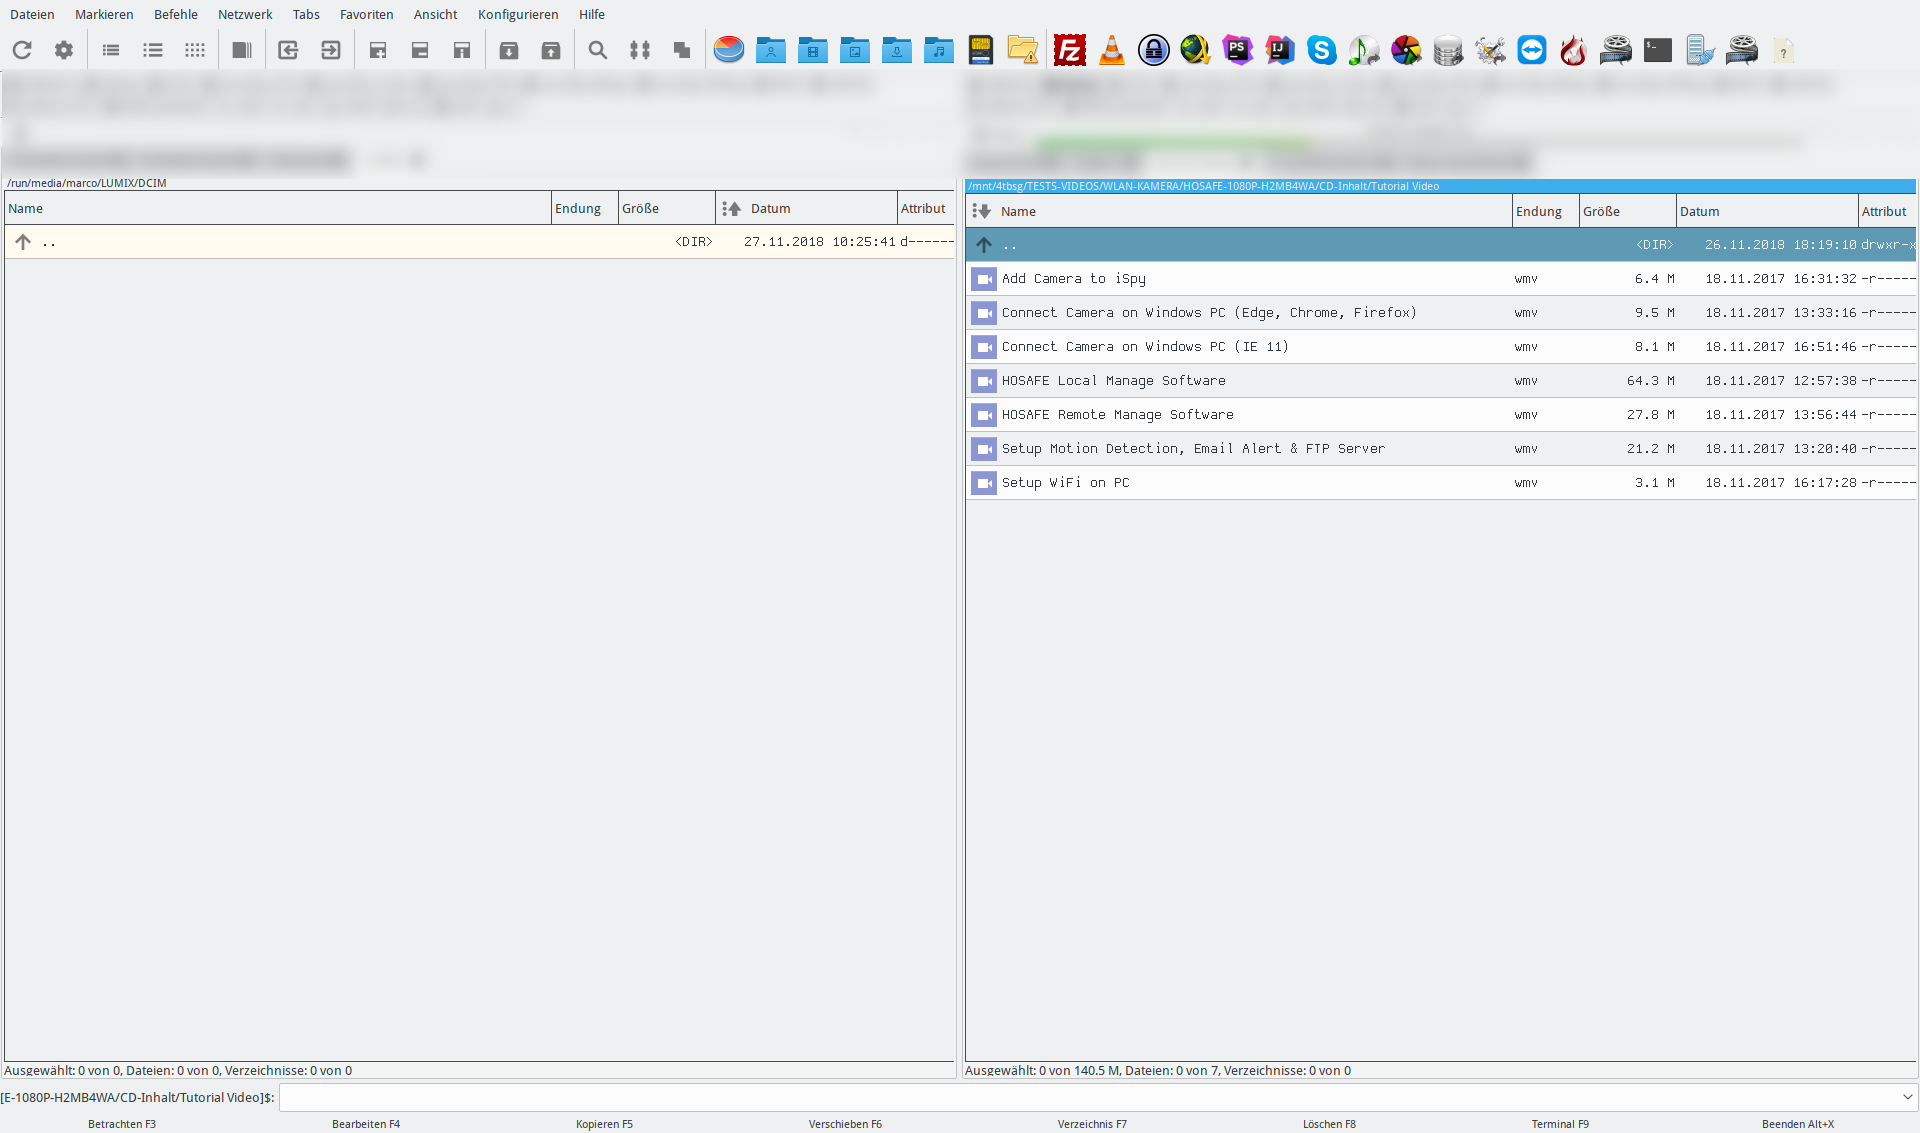Click Bearbeiten F4 button

pyautogui.click(x=366, y=1124)
